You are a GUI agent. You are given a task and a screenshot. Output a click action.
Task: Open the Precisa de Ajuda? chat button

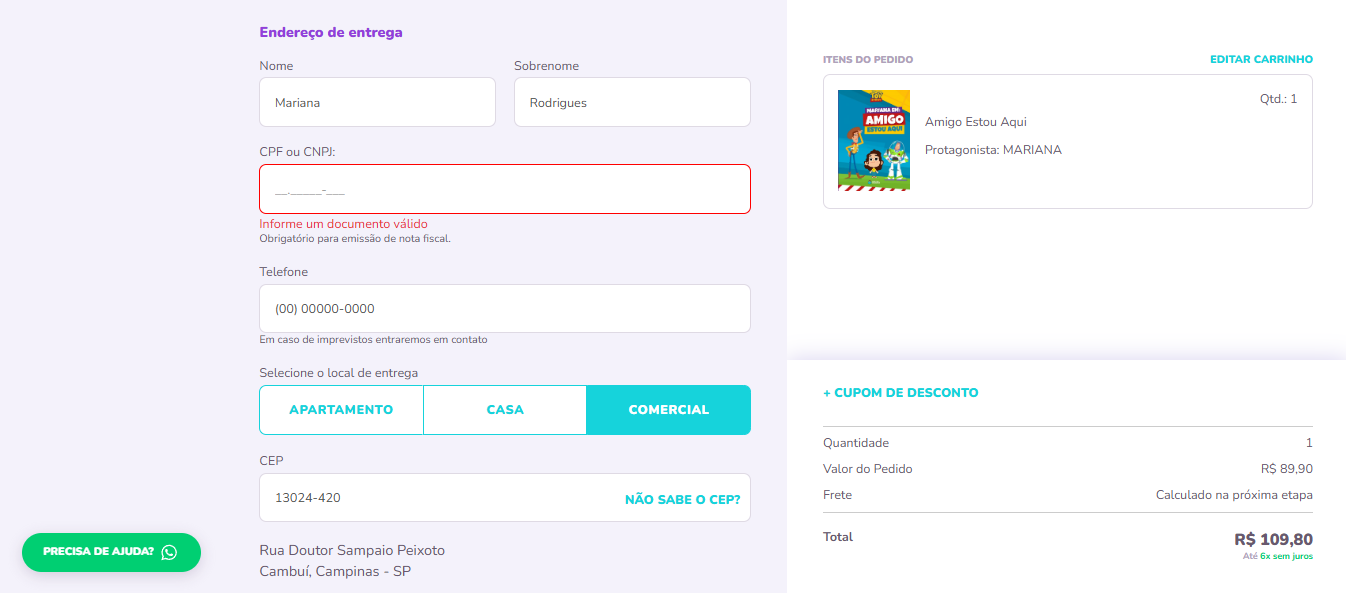pos(111,552)
